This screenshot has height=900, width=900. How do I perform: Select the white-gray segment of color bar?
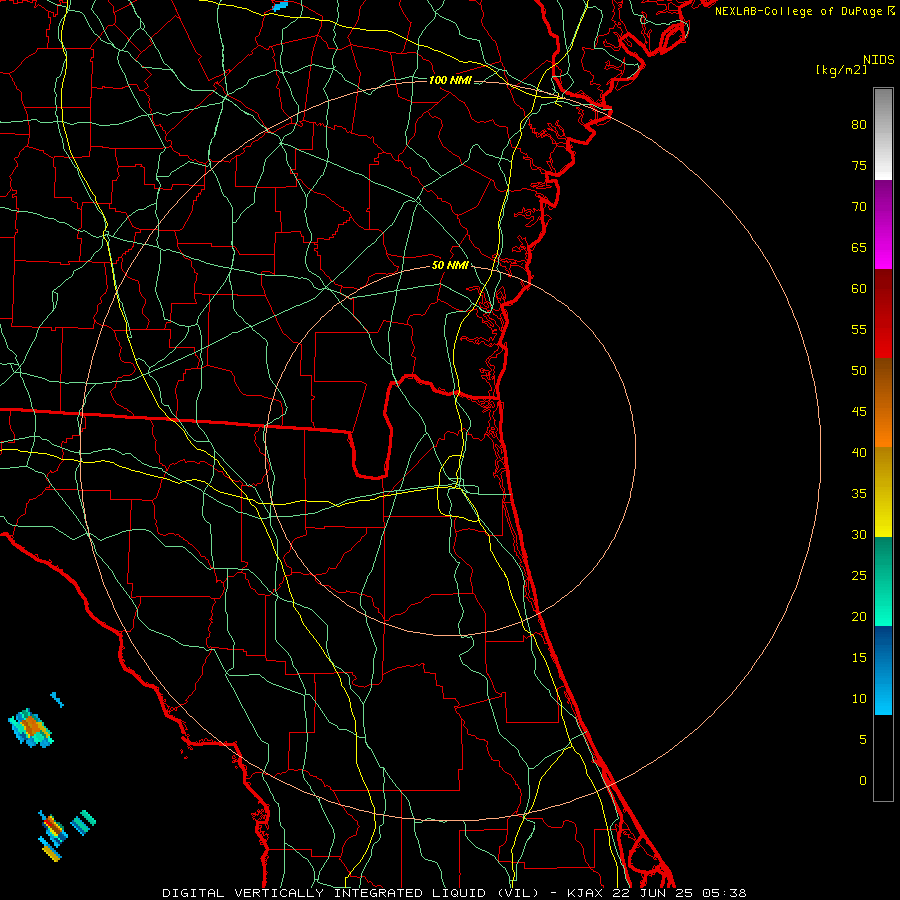[883, 134]
